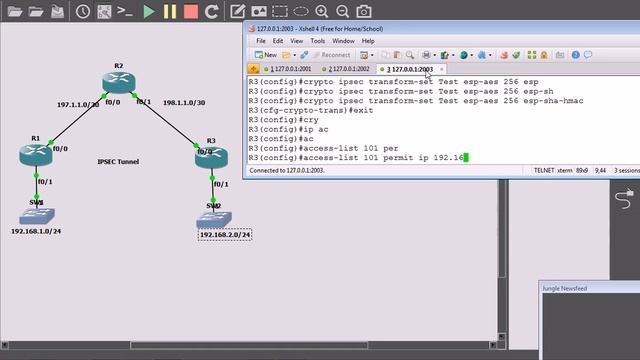Expand the font dropdown arrow
The height and width of the screenshot is (360, 640).
(x=490, y=55)
